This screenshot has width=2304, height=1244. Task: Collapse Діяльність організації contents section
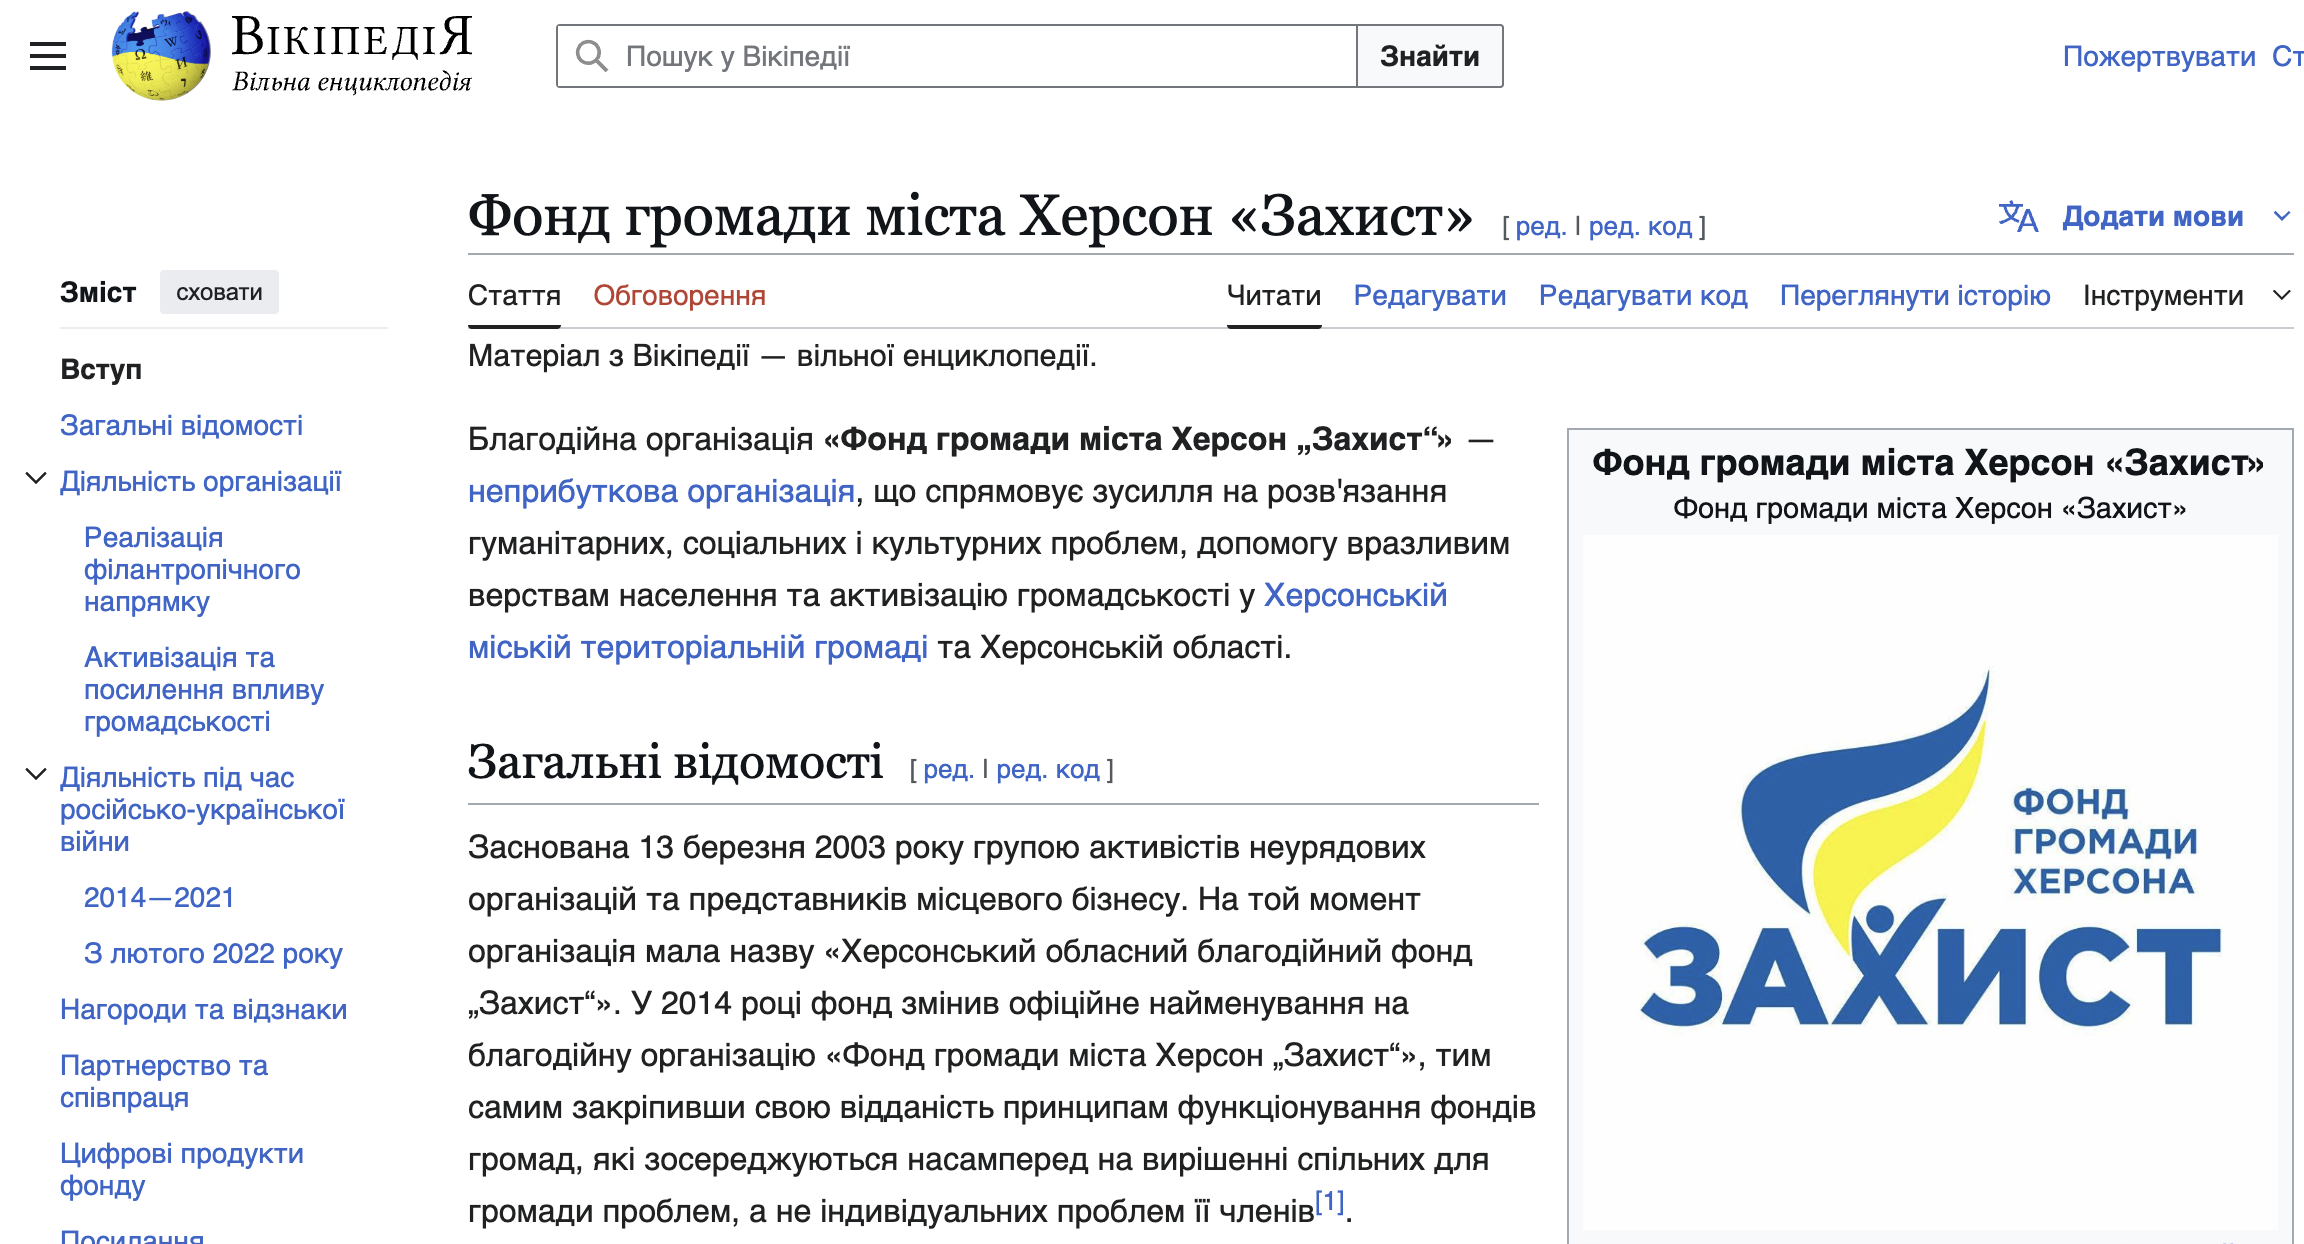[x=36, y=479]
